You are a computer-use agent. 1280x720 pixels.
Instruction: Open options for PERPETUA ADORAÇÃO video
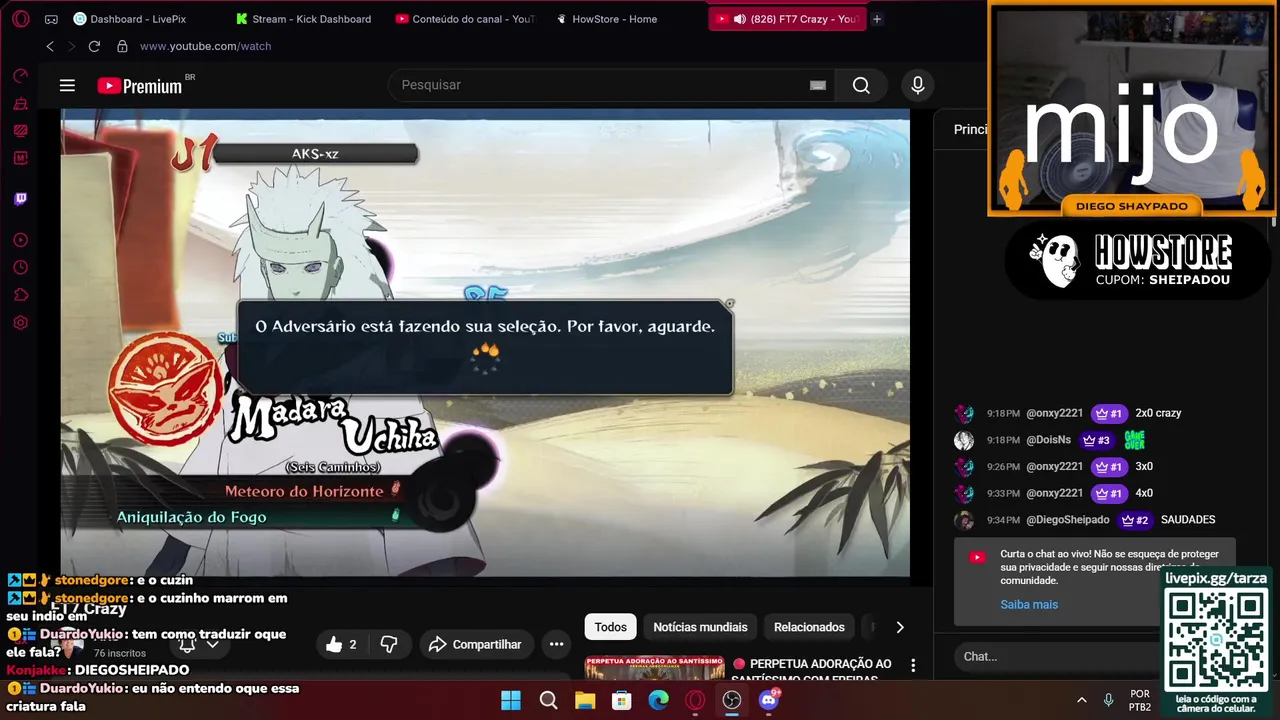[913, 665]
